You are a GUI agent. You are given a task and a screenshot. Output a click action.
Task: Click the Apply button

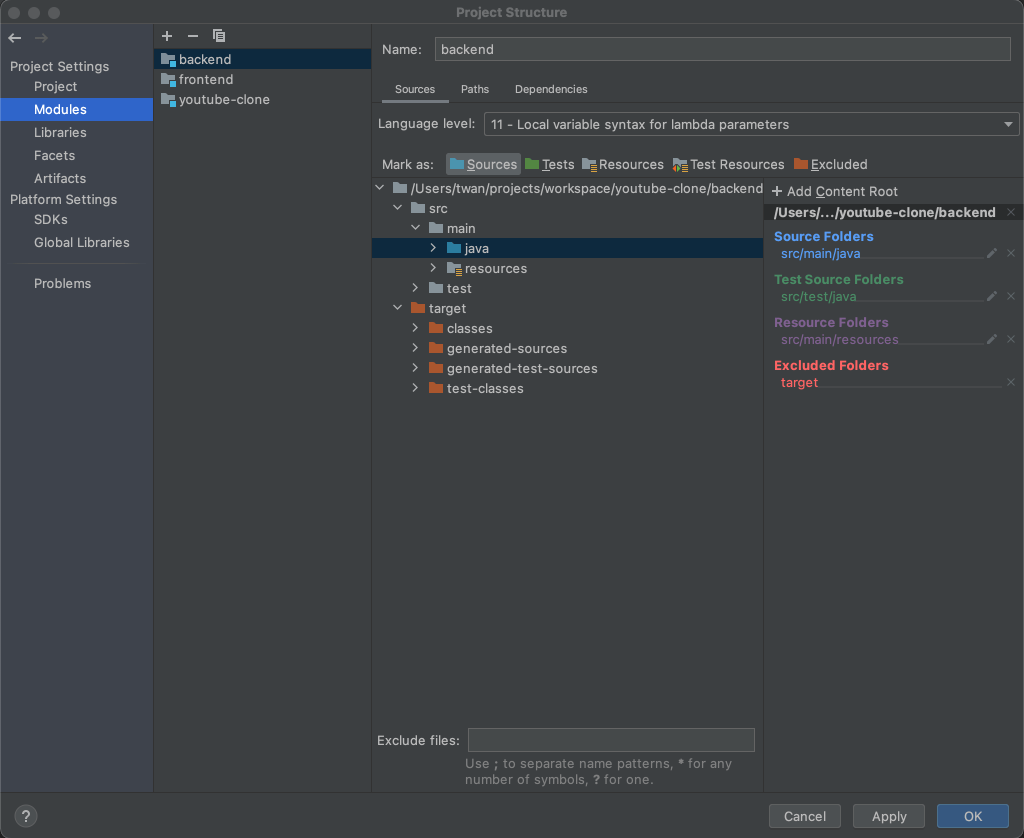tap(889, 816)
